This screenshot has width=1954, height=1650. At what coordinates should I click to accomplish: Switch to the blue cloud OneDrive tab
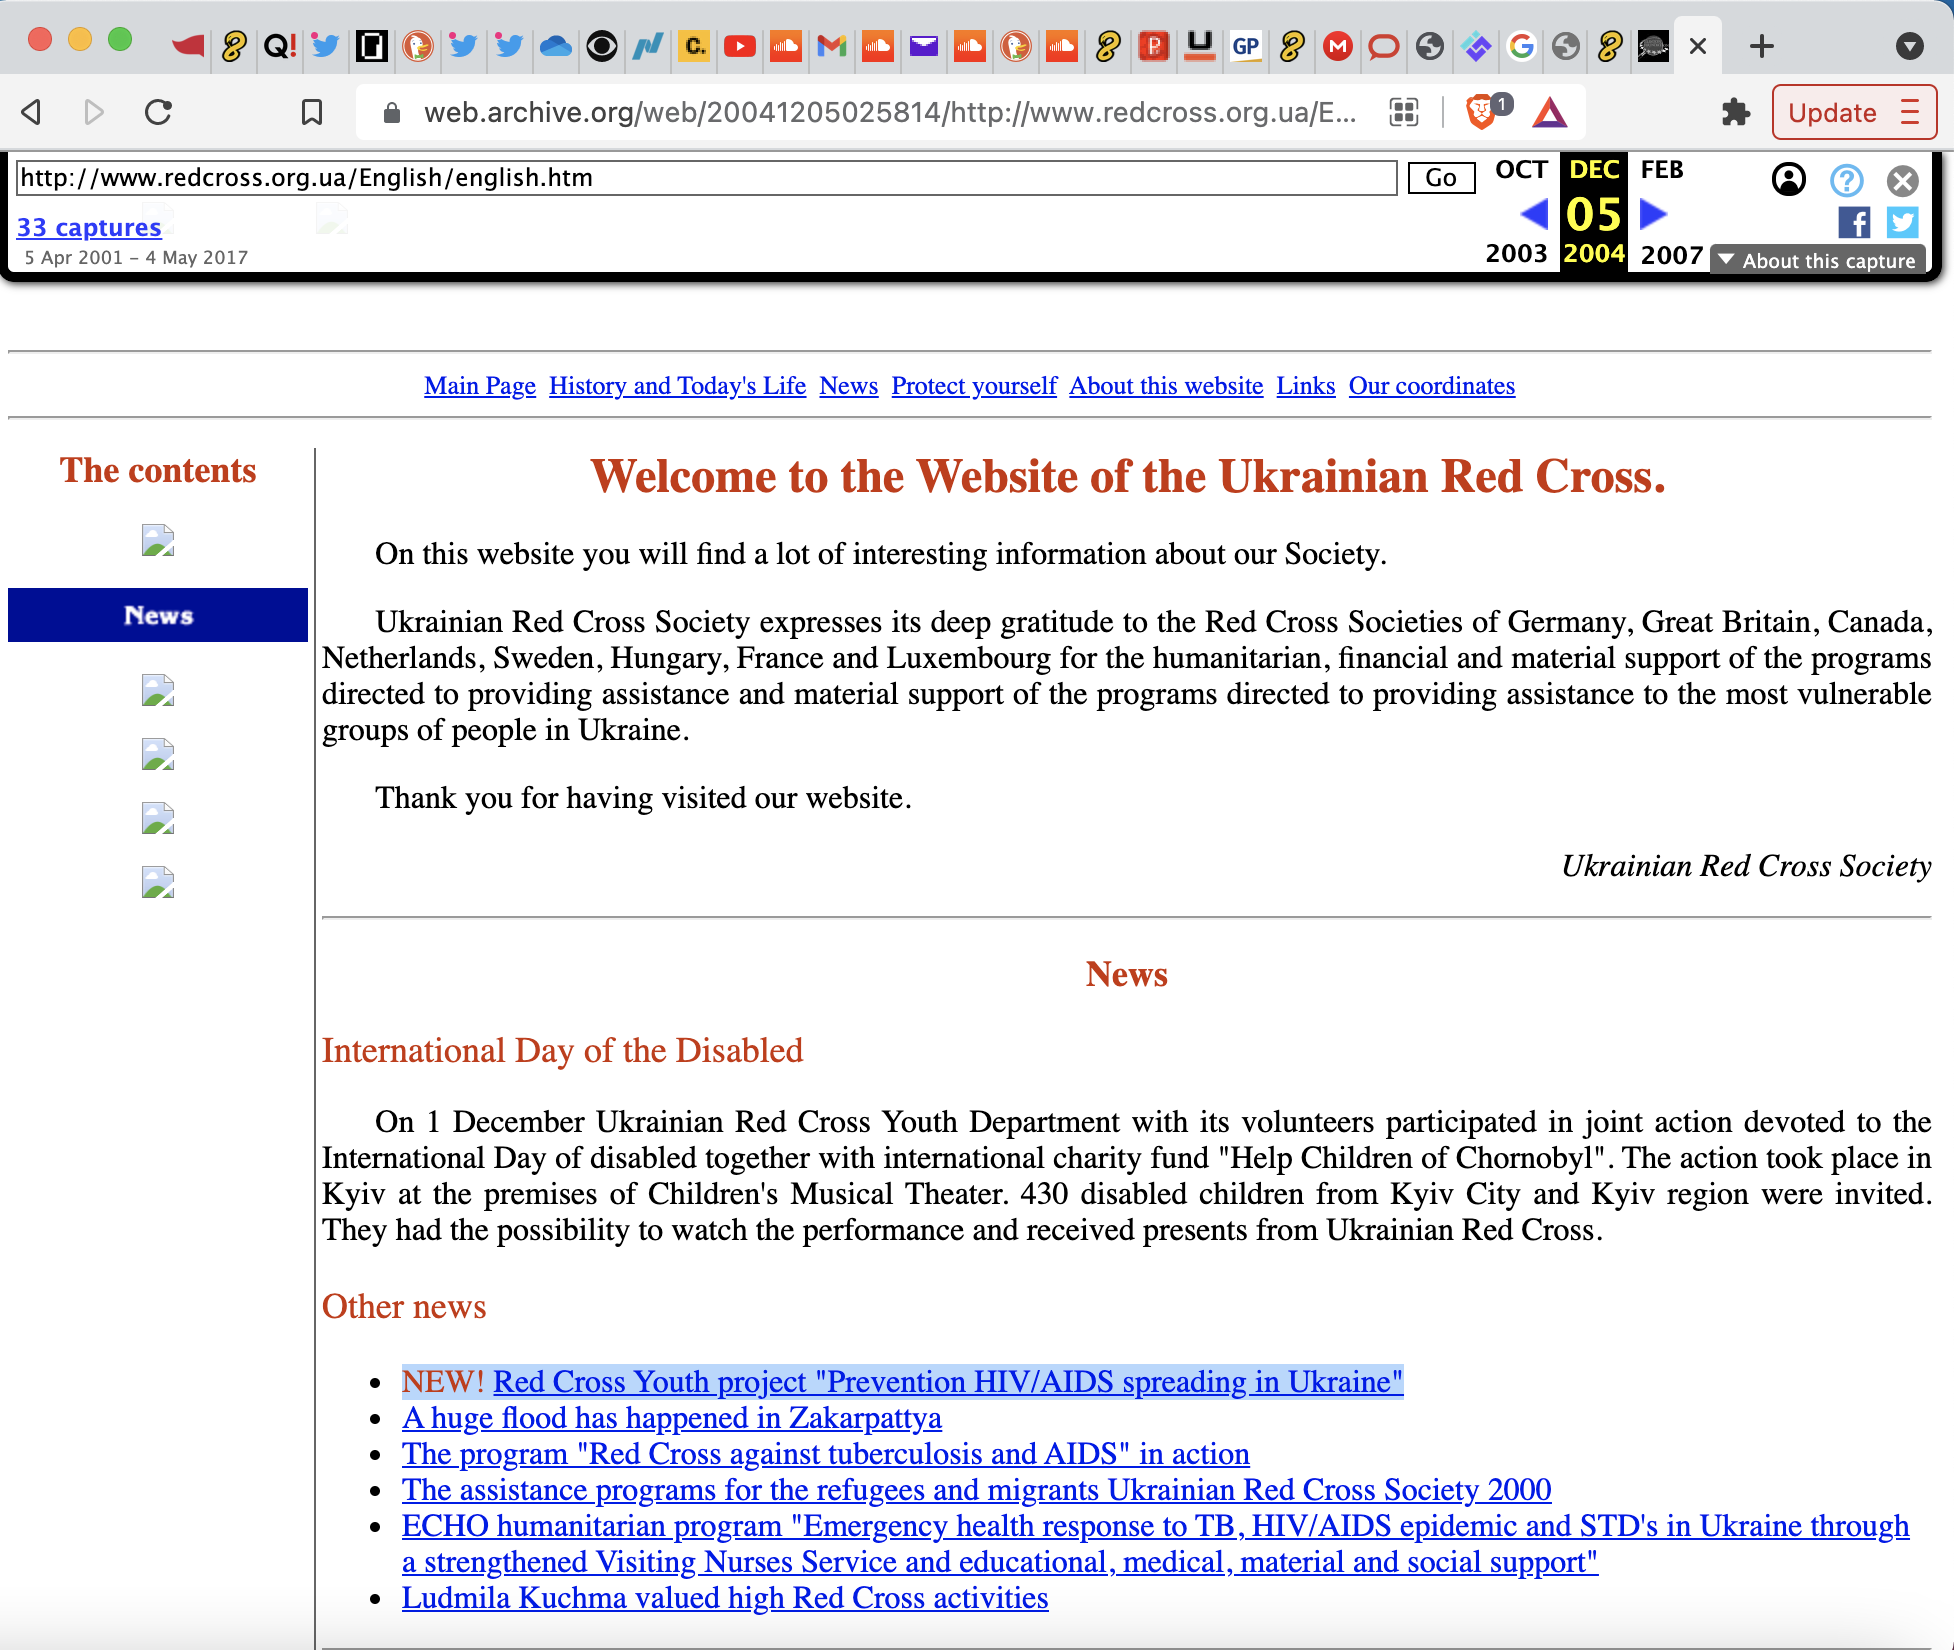(555, 46)
